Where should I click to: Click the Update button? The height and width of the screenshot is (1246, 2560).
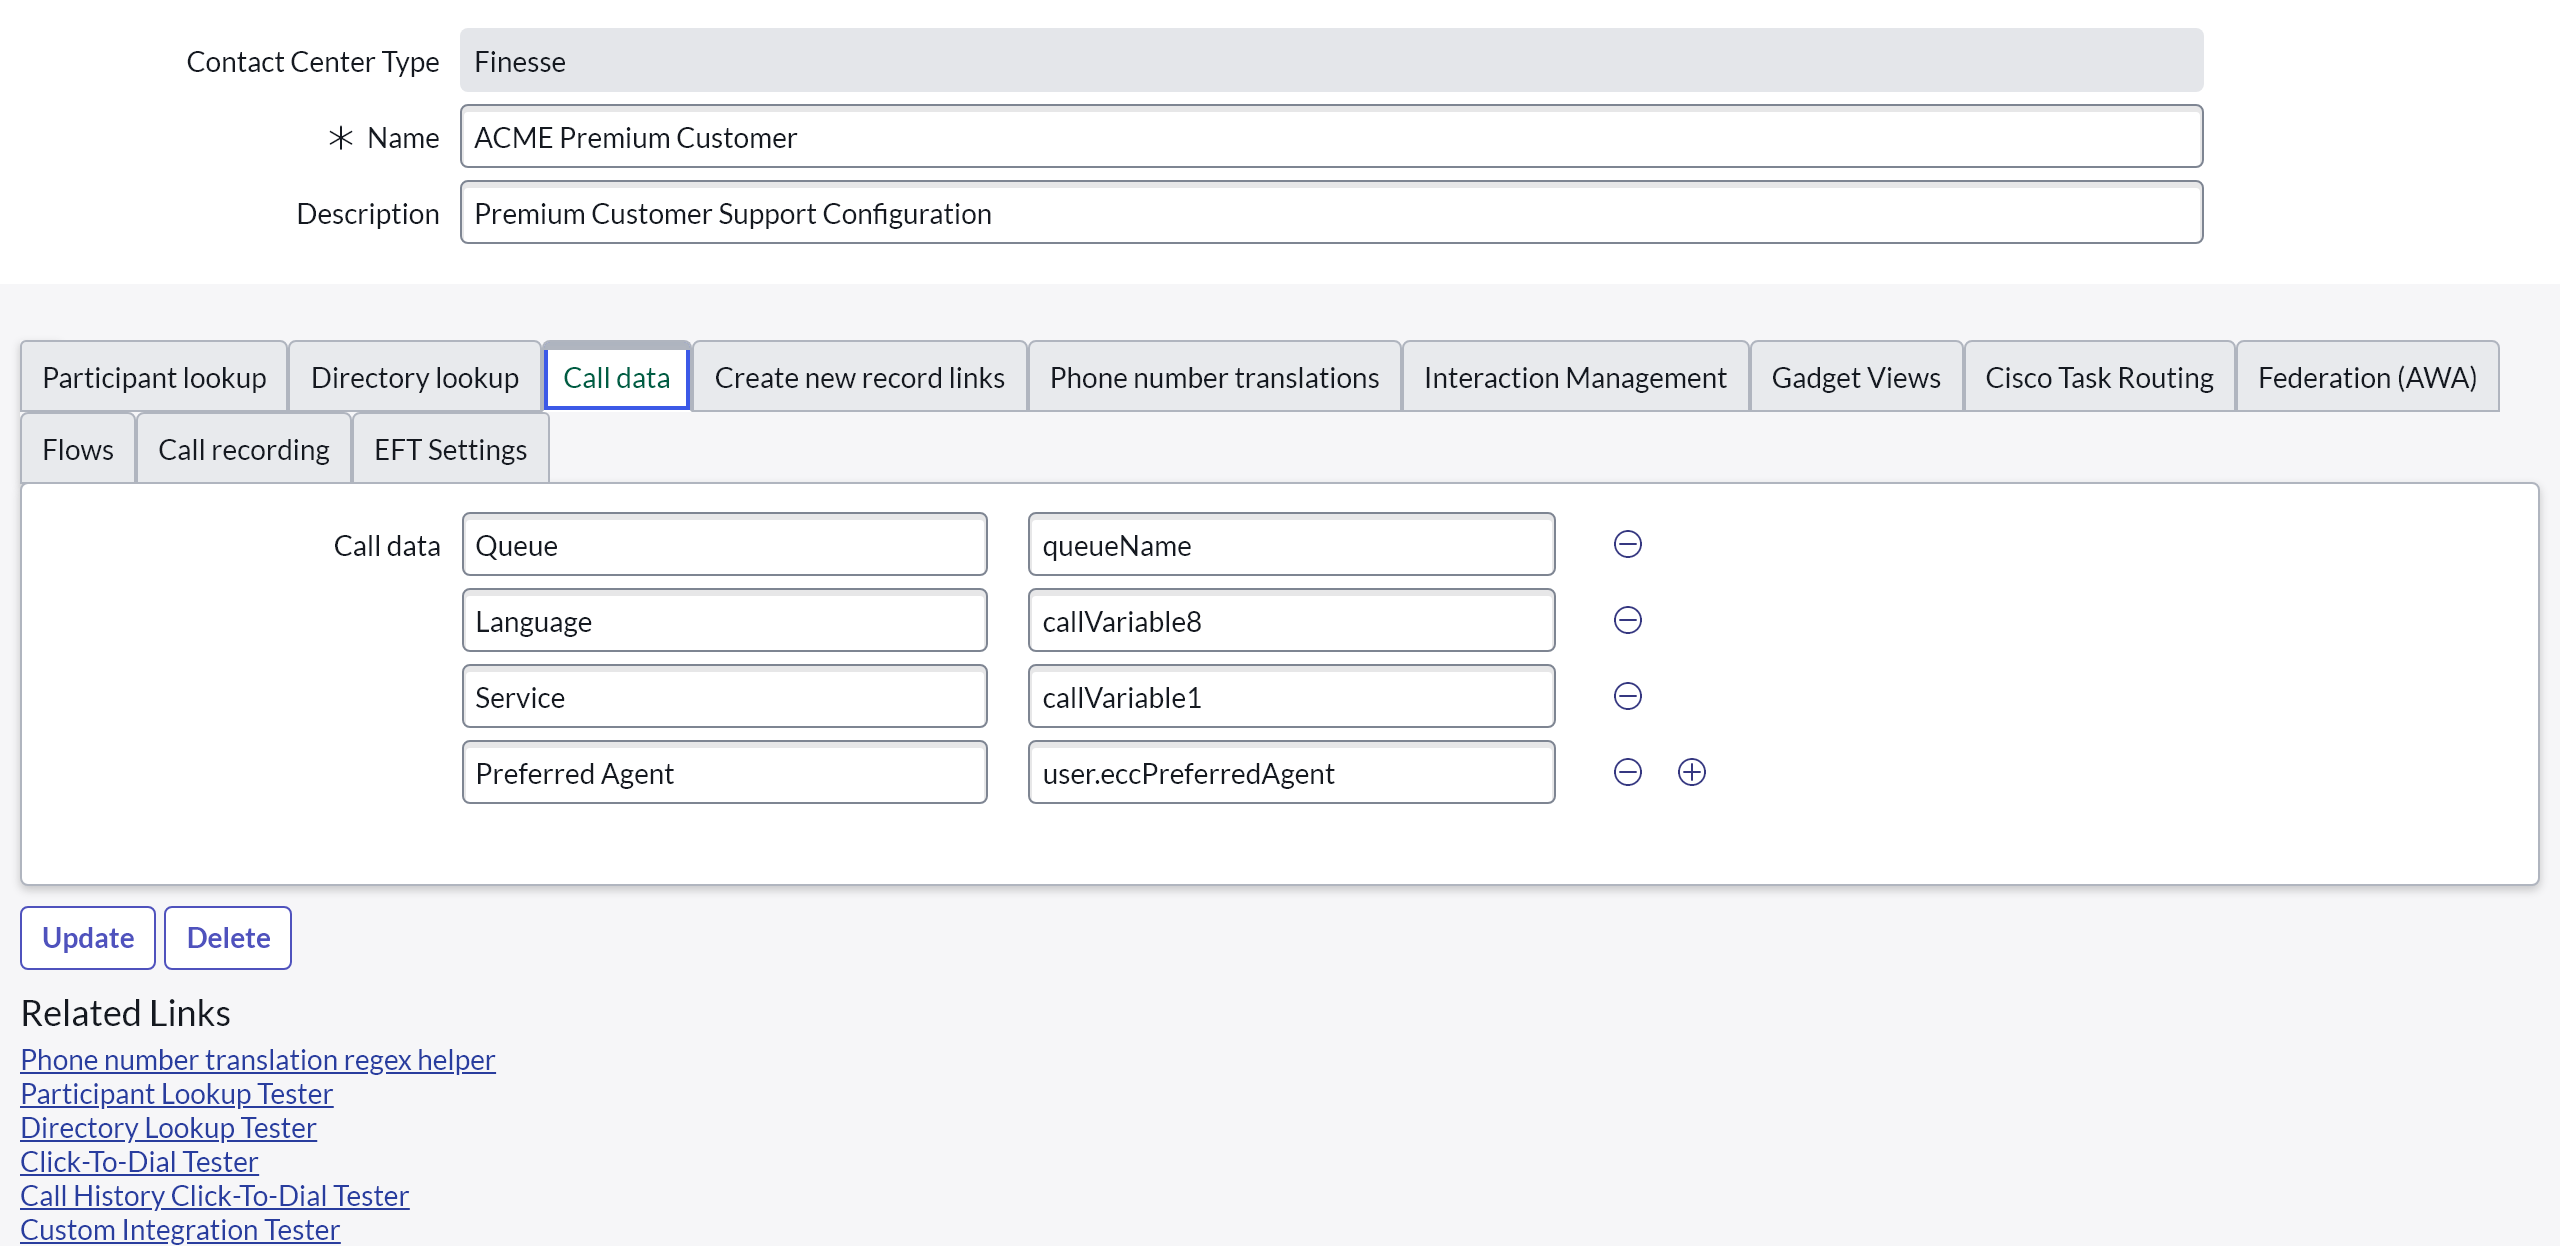pyautogui.click(x=88, y=937)
